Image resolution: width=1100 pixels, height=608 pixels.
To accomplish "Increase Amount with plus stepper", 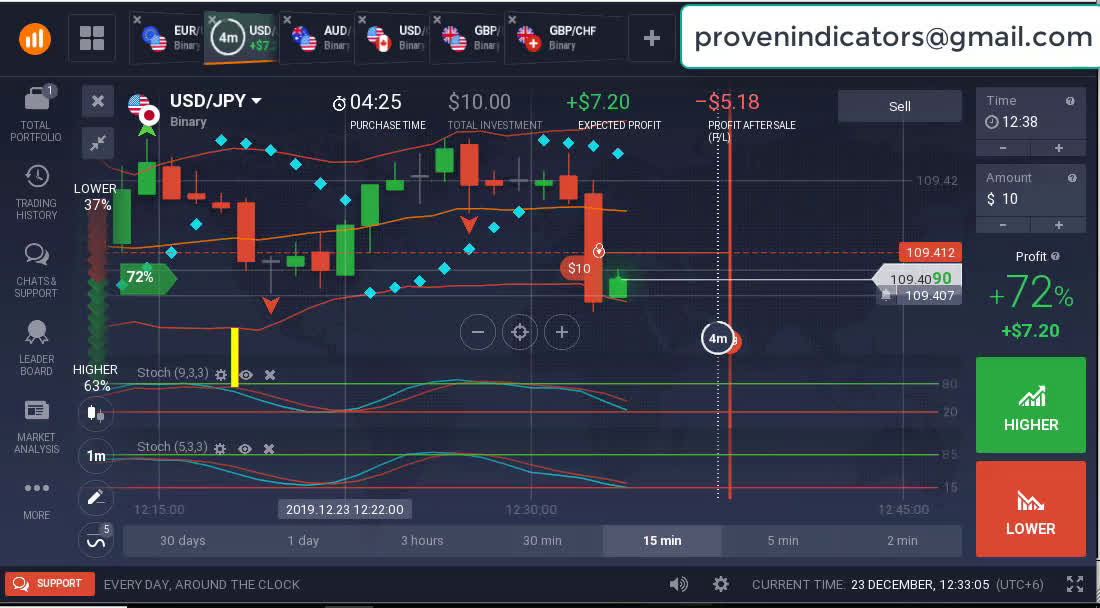I will pyautogui.click(x=1059, y=225).
